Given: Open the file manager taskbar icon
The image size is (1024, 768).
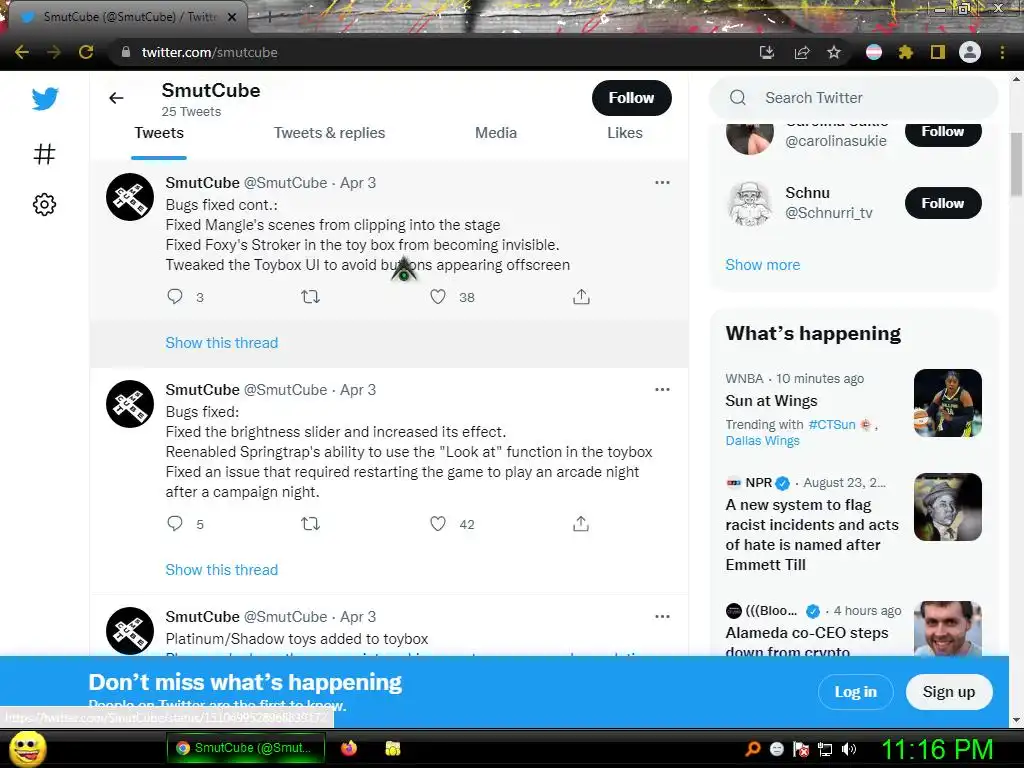Looking at the screenshot, I should (x=392, y=748).
